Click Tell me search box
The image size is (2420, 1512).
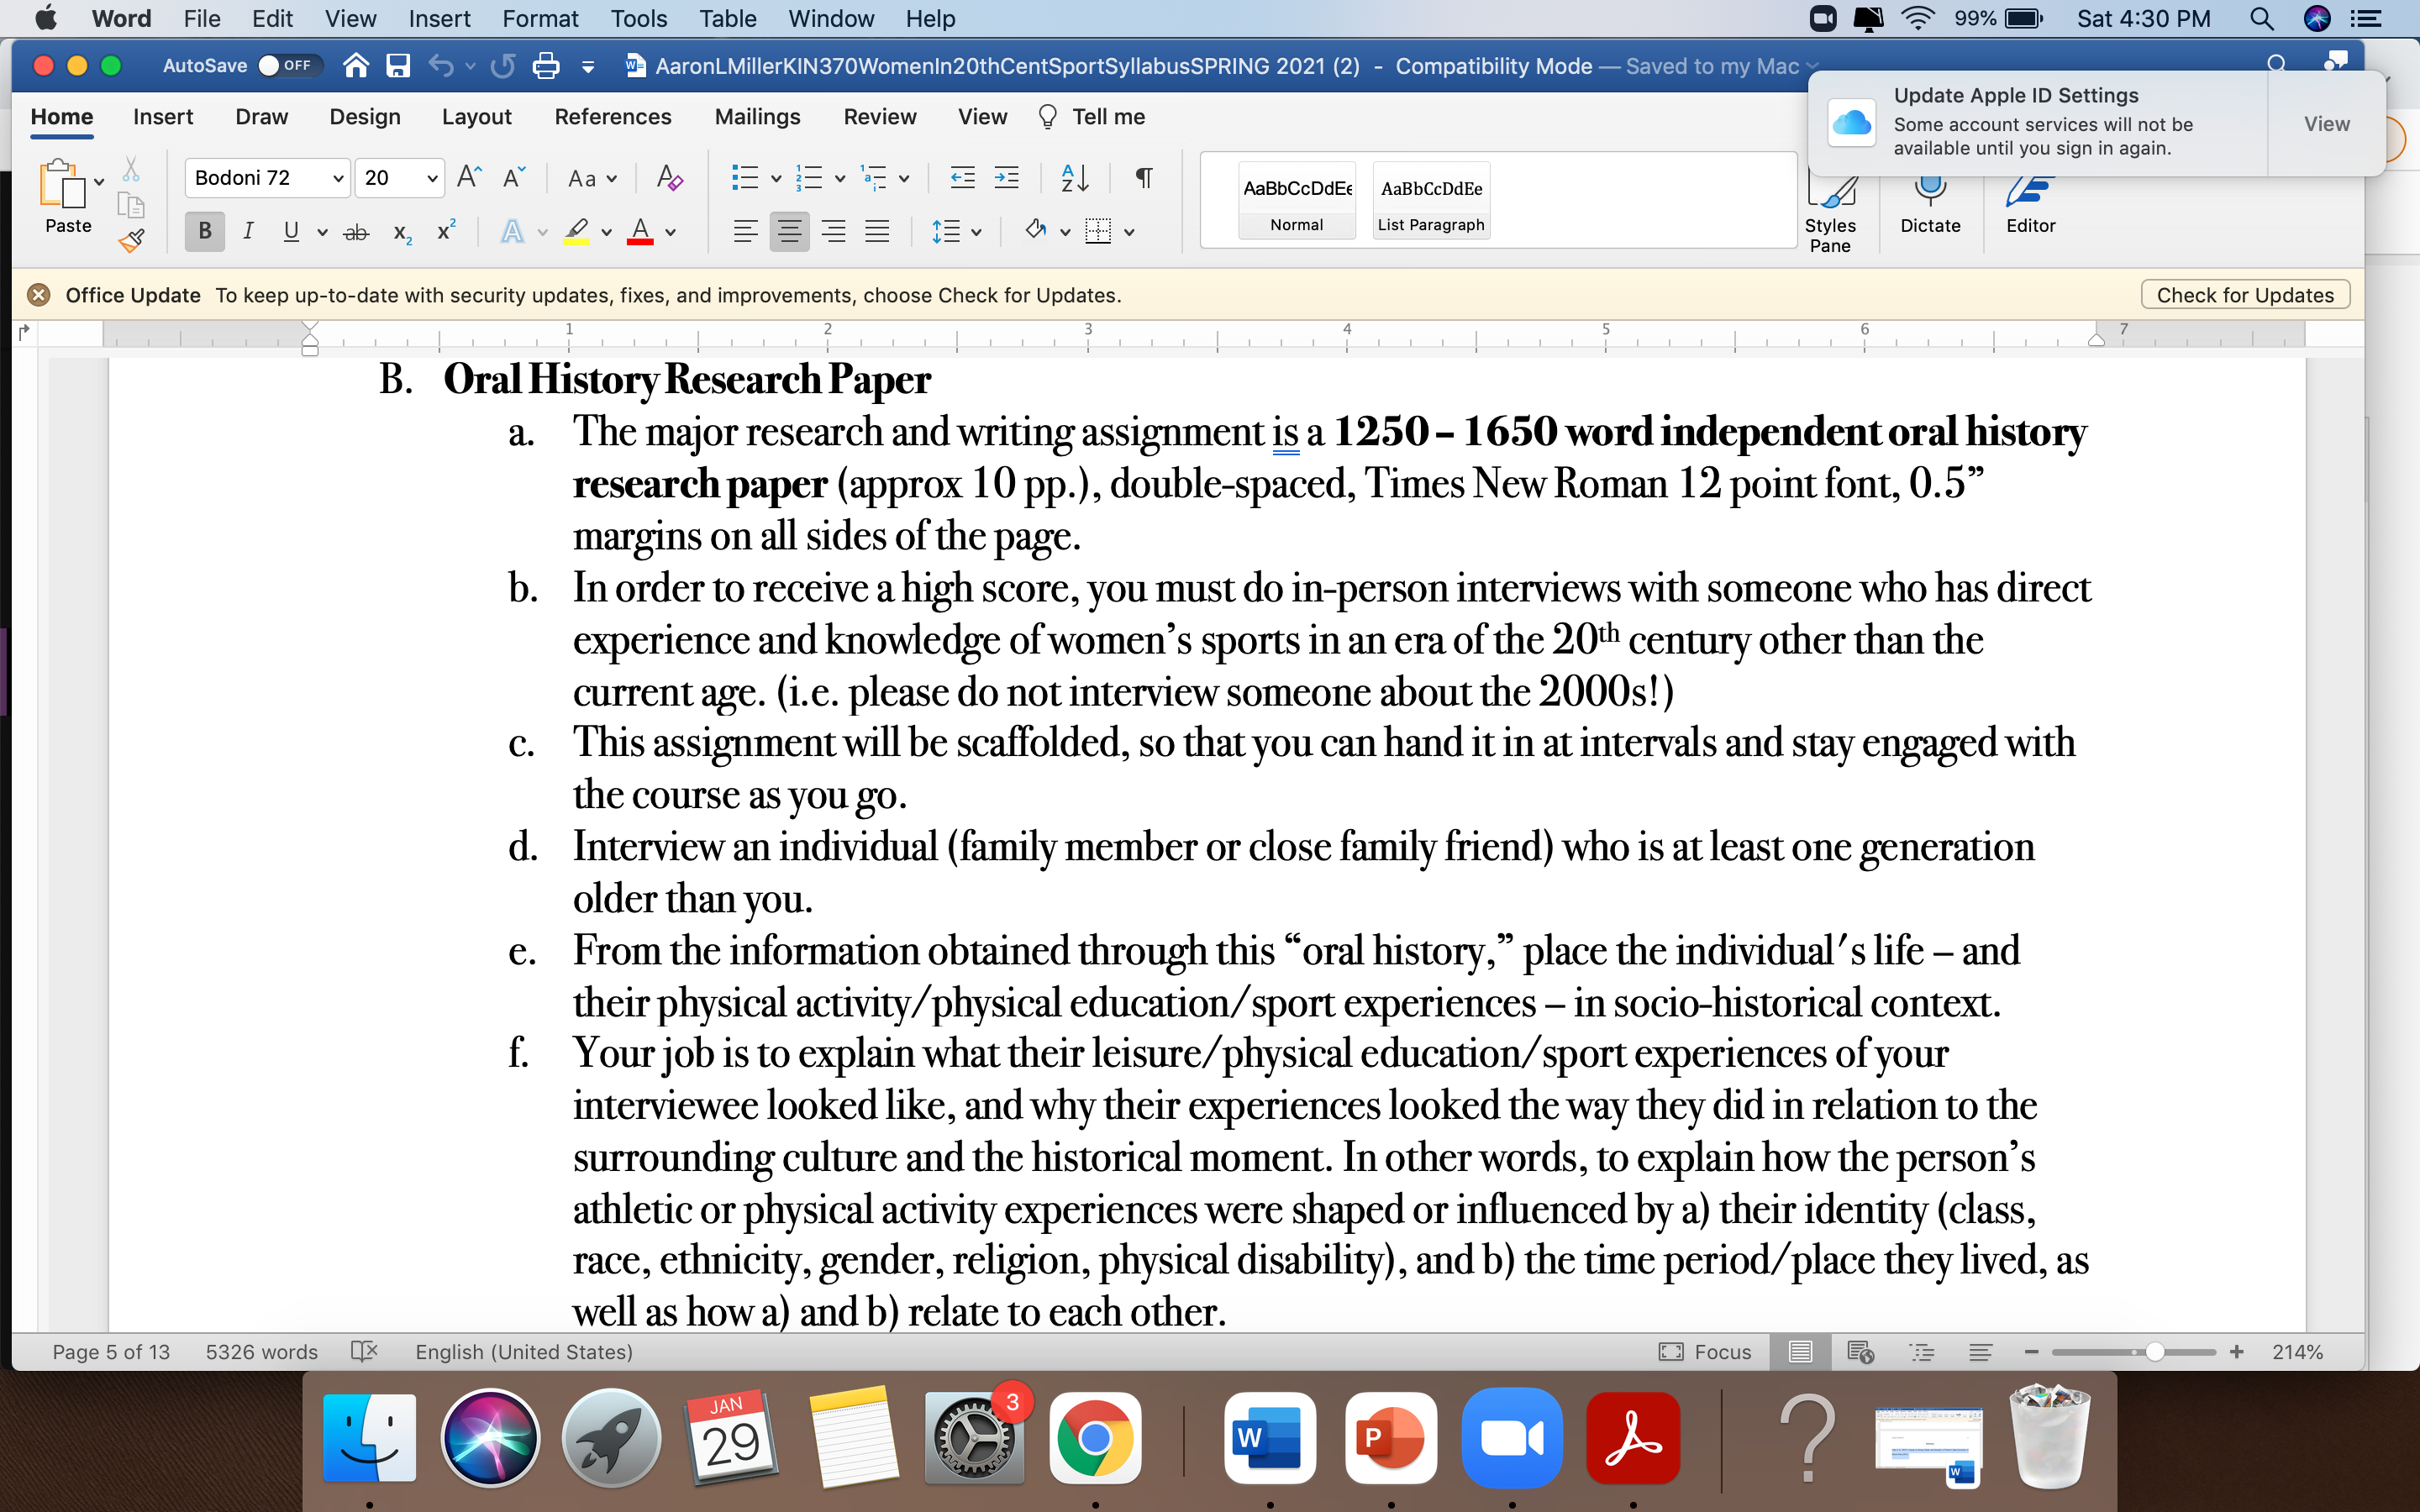(x=1092, y=117)
